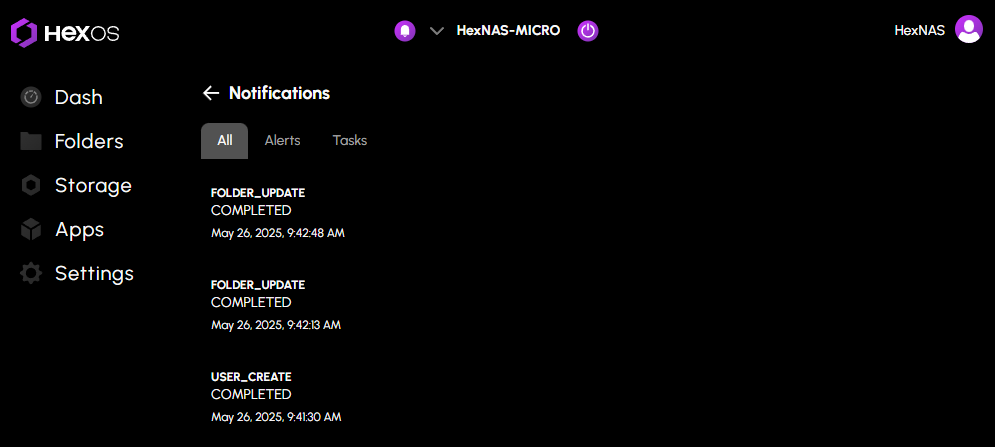995x447 pixels.
Task: Click the purple power button icon
Action: pos(588,31)
